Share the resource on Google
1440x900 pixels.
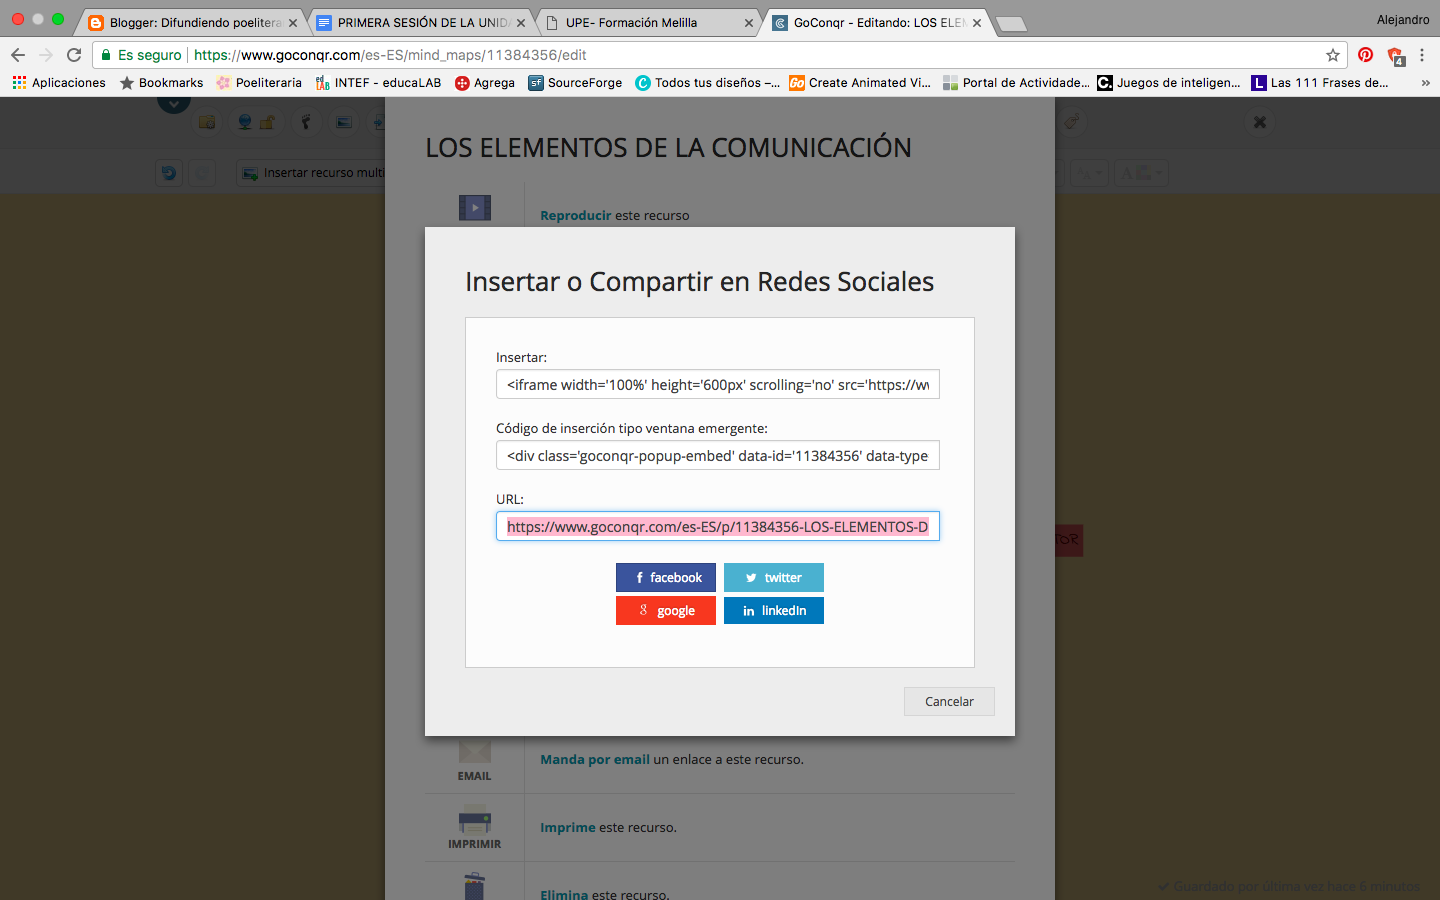coord(666,610)
